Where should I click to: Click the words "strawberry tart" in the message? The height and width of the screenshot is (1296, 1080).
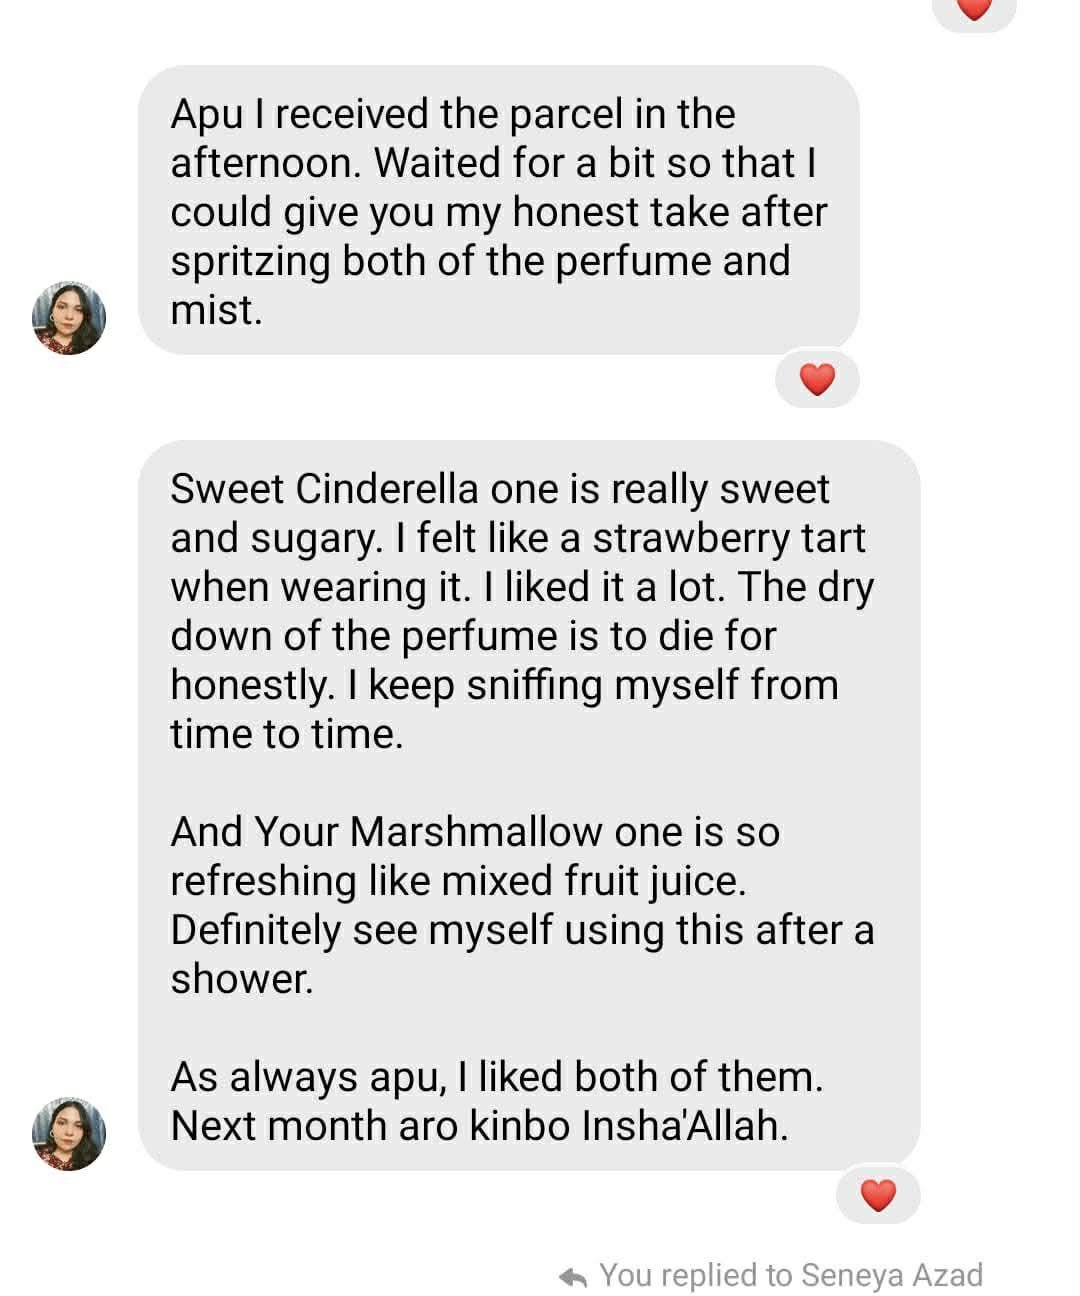tap(728, 538)
